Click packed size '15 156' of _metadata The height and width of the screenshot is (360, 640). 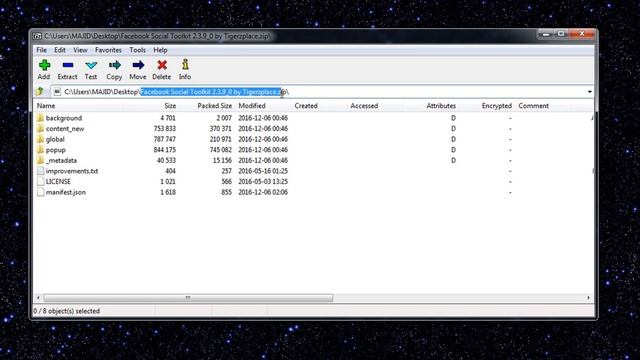[222, 160]
